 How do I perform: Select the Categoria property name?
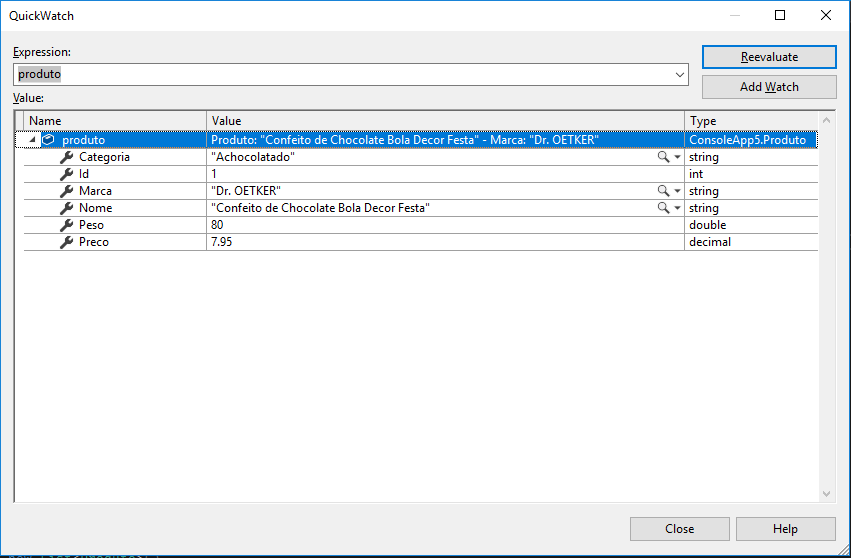[x=104, y=157]
